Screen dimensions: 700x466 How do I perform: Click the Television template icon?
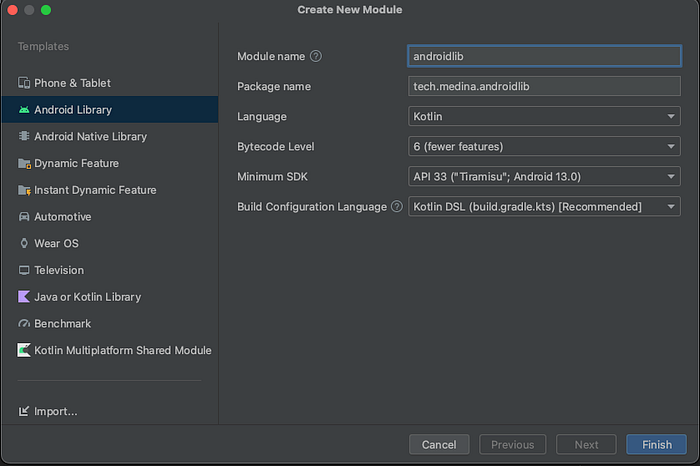click(x=24, y=270)
